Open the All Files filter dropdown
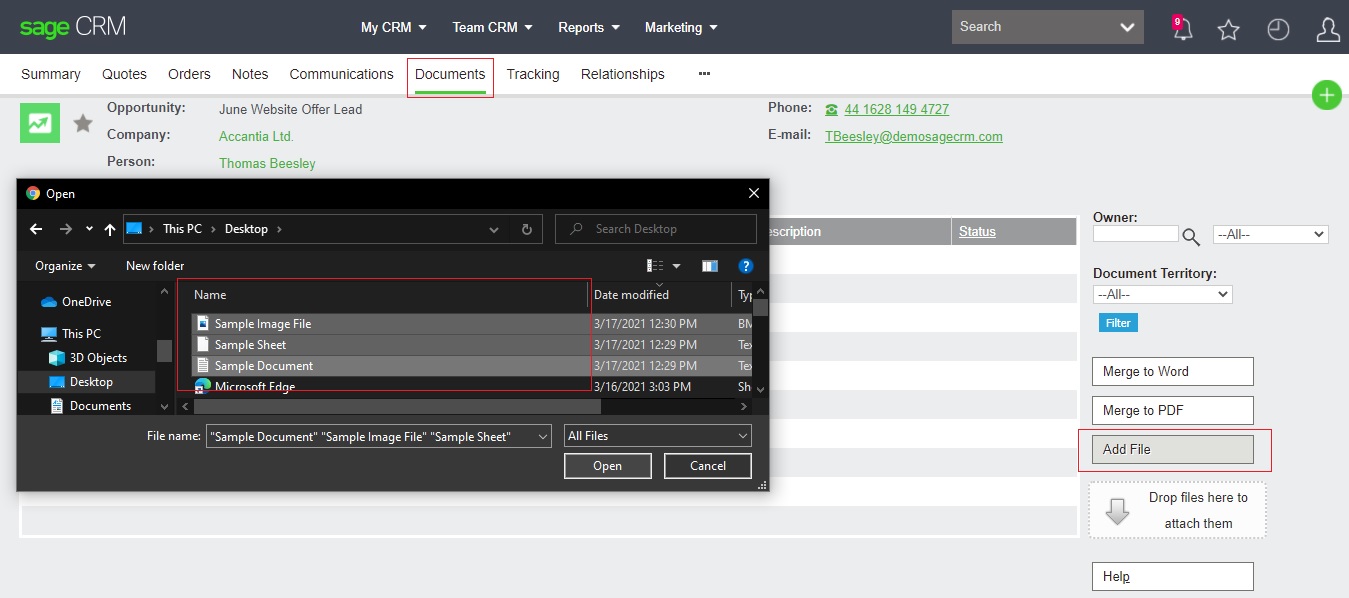The width and height of the screenshot is (1349, 598). pos(657,435)
